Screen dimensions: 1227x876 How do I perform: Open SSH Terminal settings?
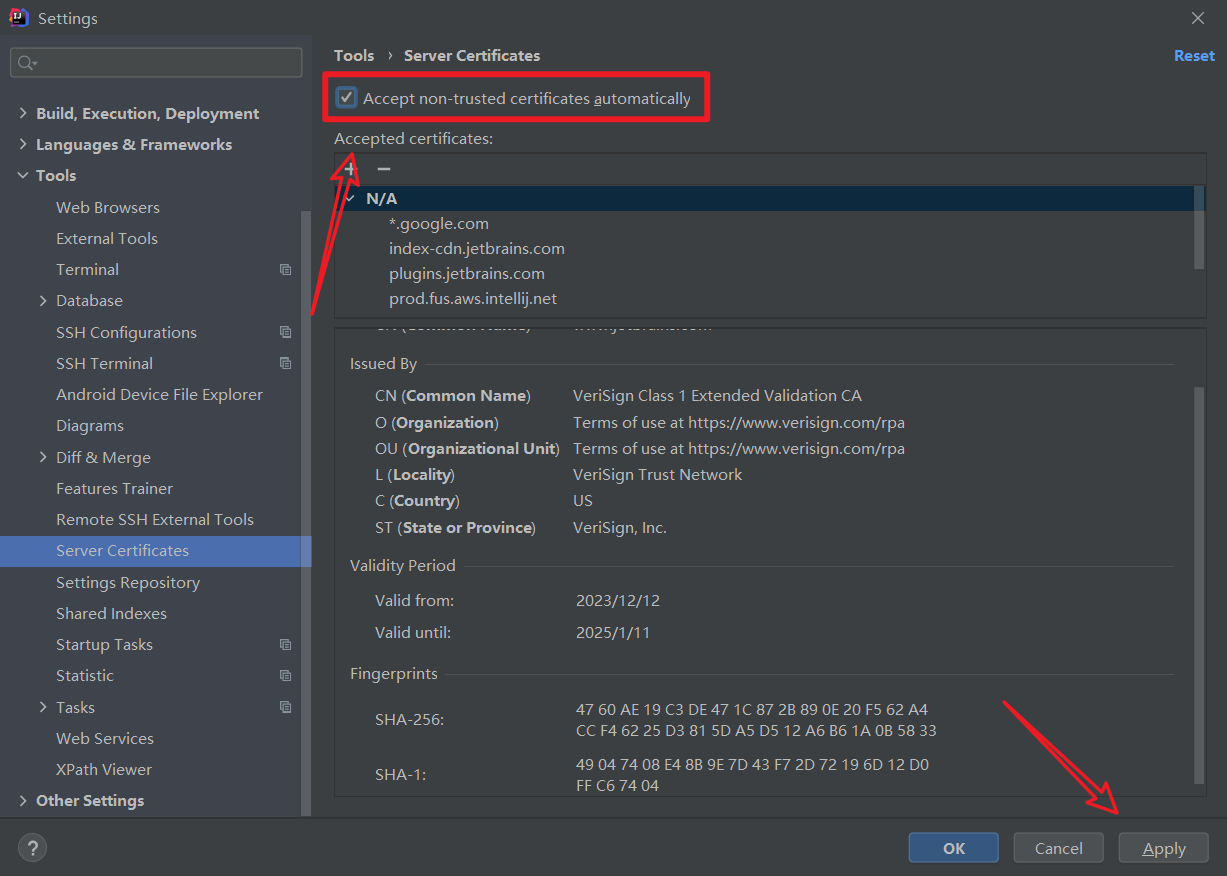click(x=104, y=363)
